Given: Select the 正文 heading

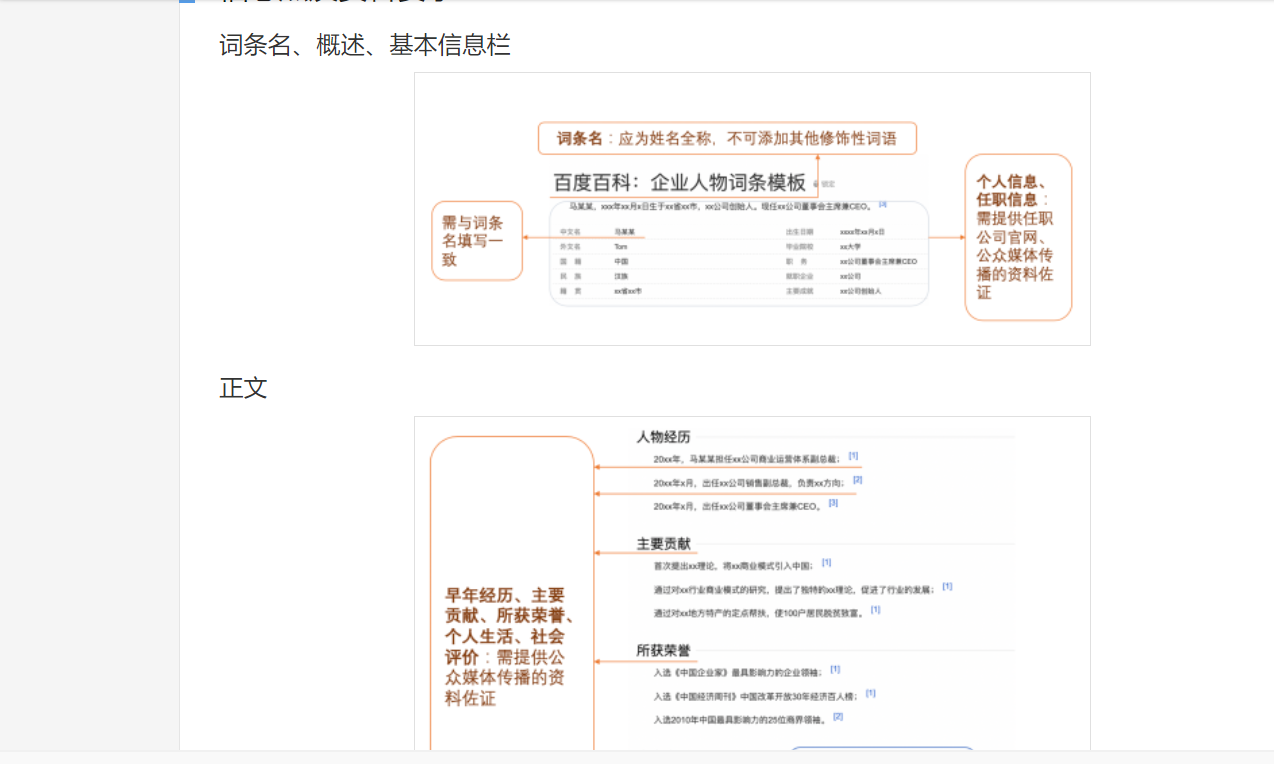Looking at the screenshot, I should pyautogui.click(x=241, y=389).
